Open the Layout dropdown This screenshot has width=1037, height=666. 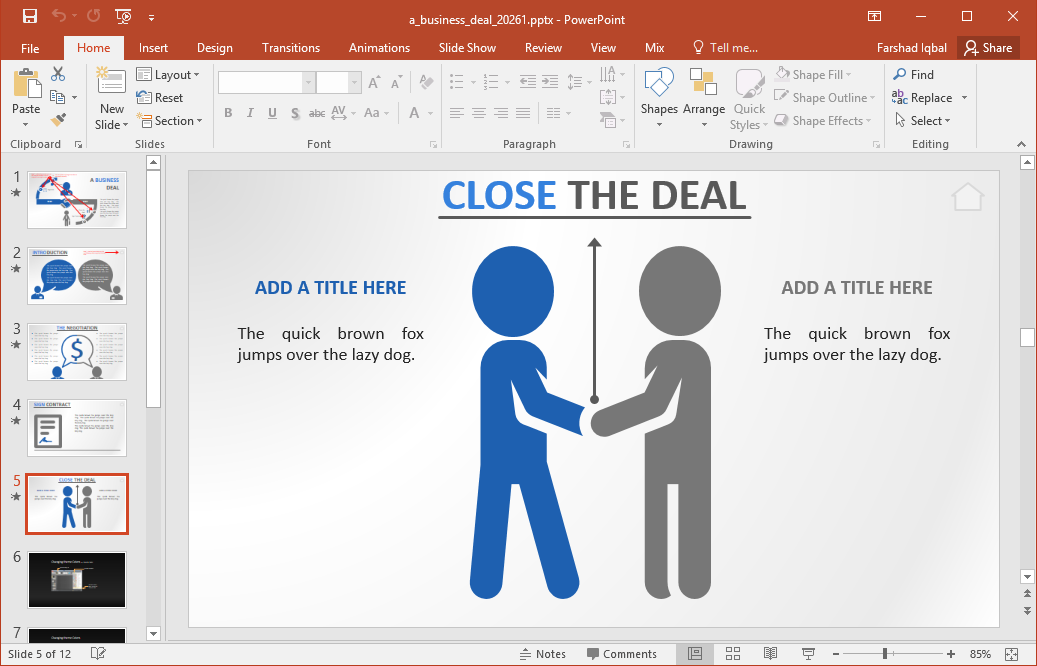point(169,74)
